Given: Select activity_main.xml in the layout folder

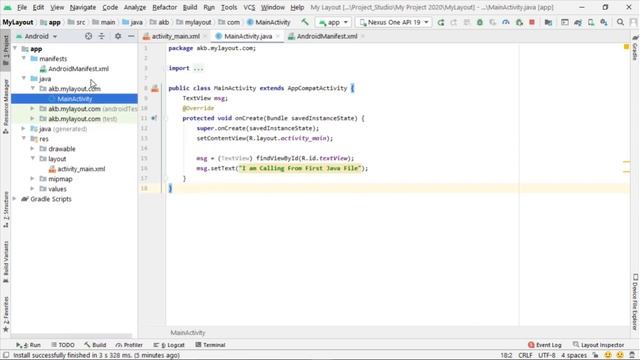Looking at the screenshot, I should (x=77, y=169).
